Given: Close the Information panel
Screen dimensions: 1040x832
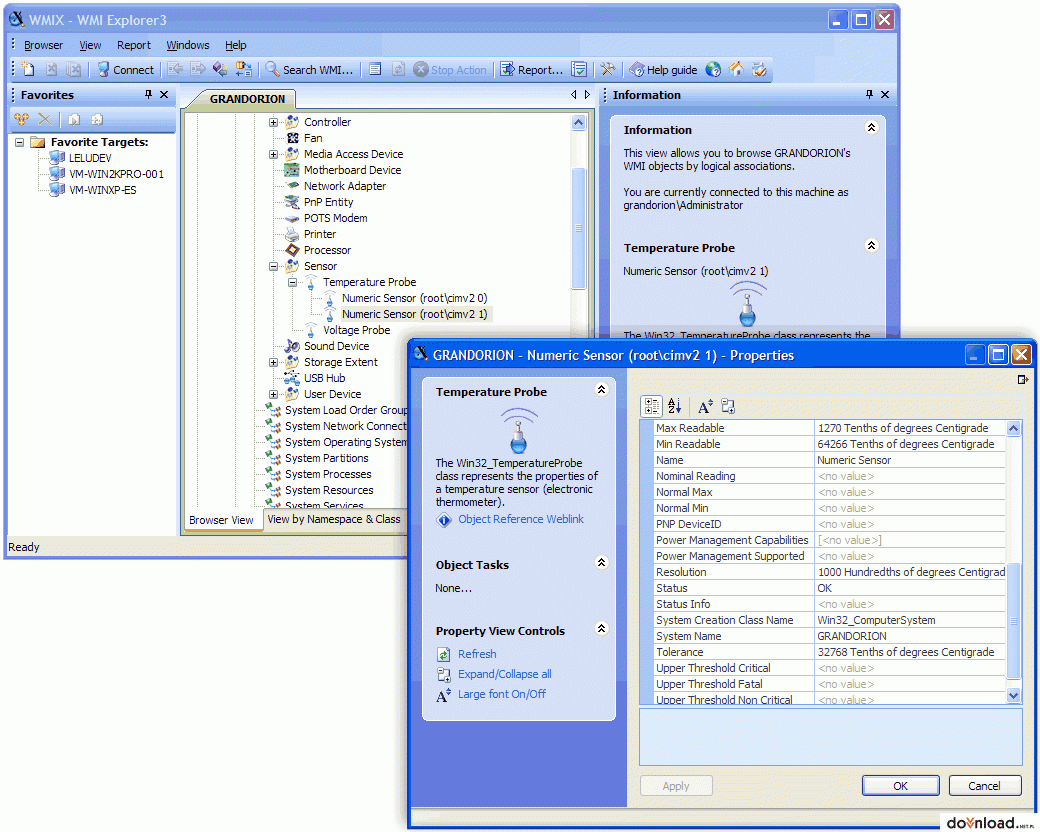Looking at the screenshot, I should point(885,95).
